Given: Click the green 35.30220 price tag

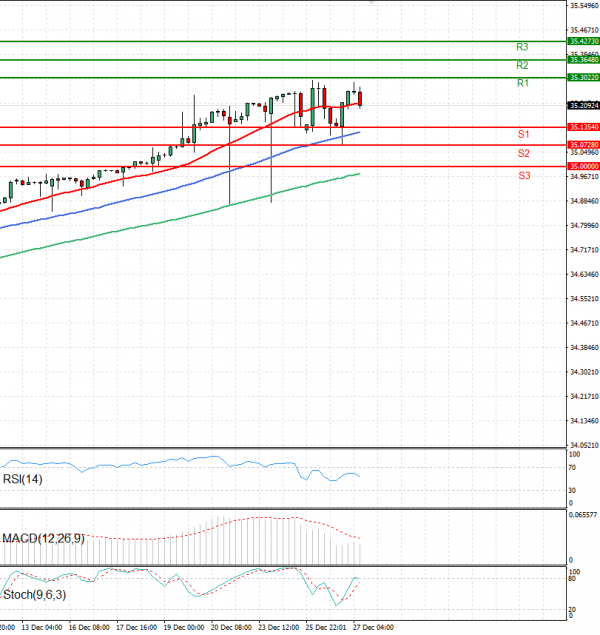Looking at the screenshot, I should (x=583, y=77).
